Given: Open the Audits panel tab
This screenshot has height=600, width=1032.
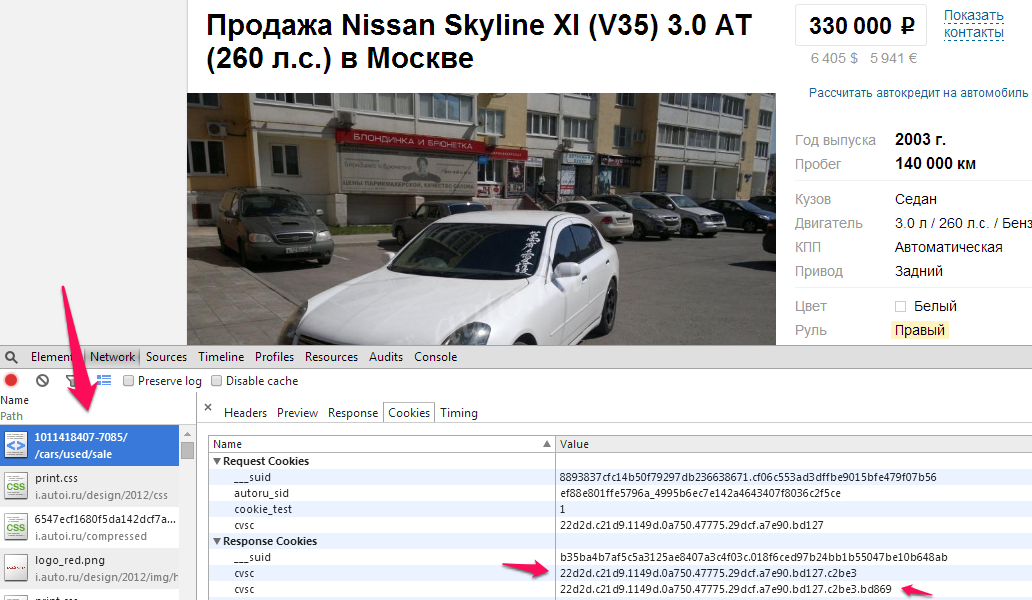Looking at the screenshot, I should (386, 357).
